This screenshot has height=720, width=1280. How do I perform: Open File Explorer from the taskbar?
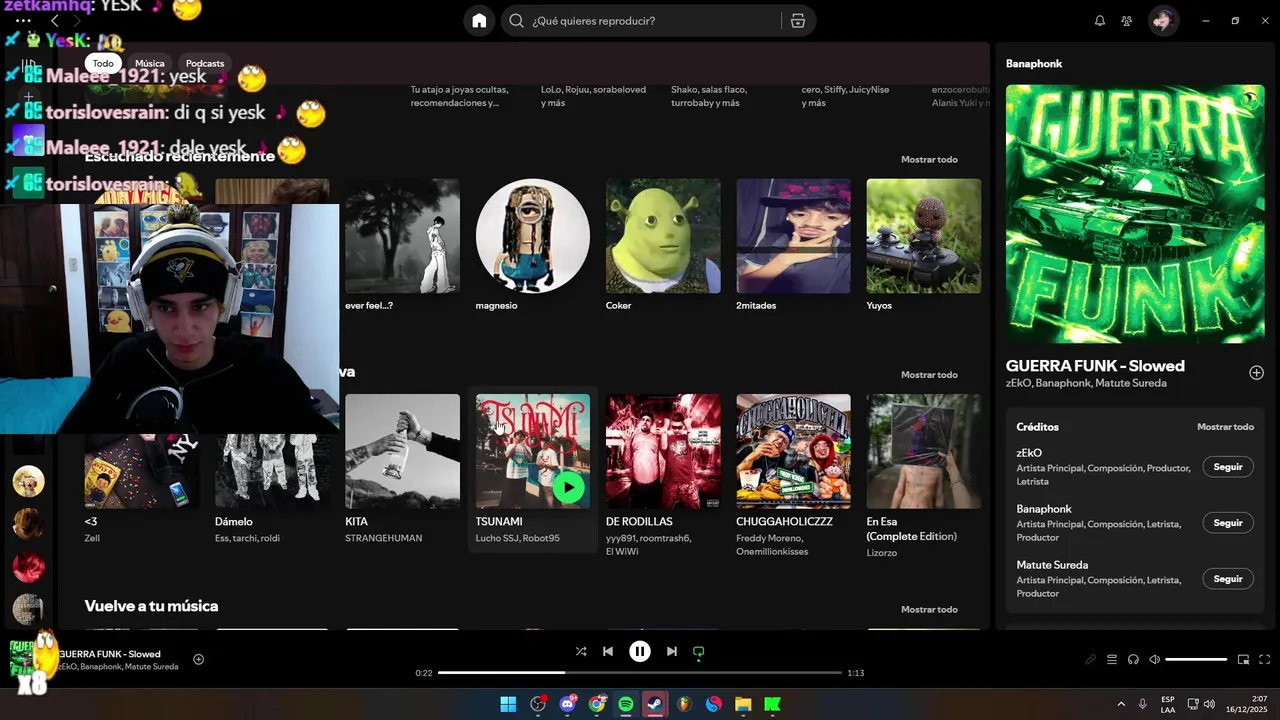pos(743,704)
